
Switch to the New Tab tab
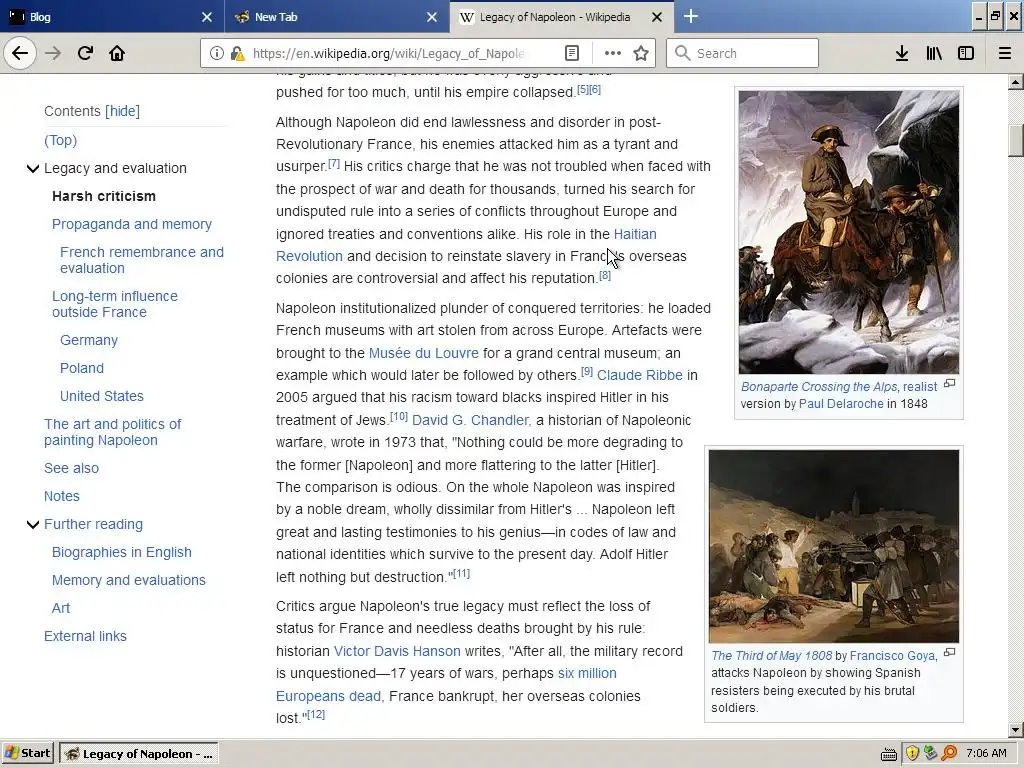[x=337, y=17]
